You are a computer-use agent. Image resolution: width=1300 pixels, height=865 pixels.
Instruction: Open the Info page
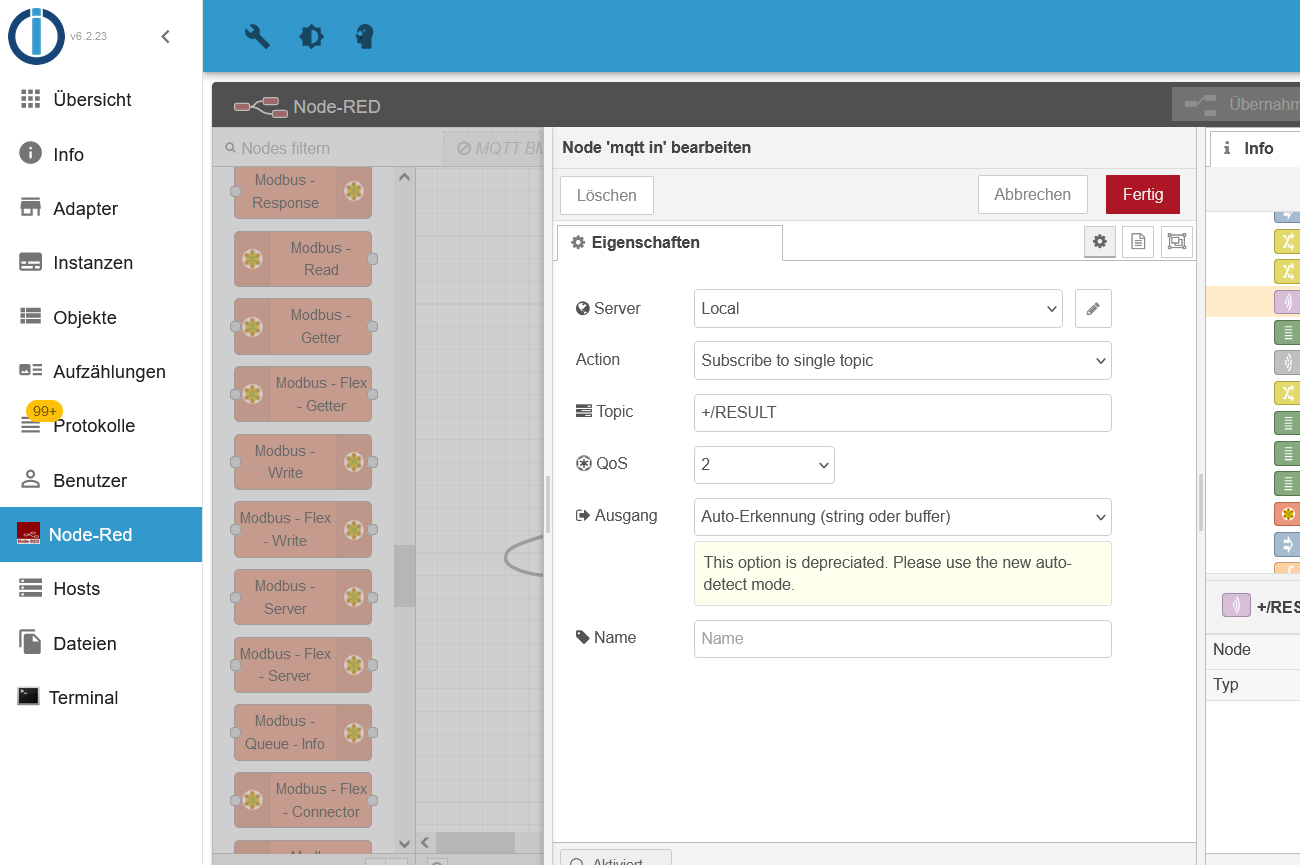pyautogui.click(x=101, y=154)
